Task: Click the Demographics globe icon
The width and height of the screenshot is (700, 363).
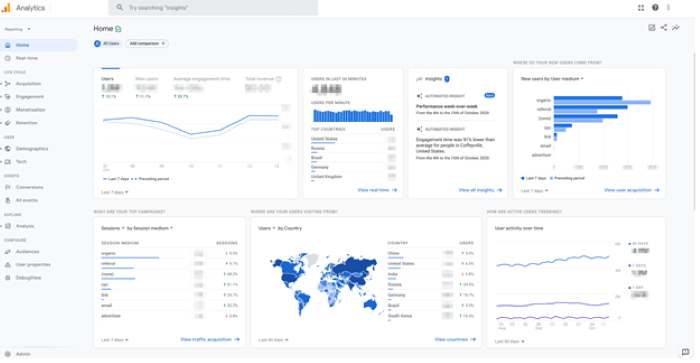Action: click(x=8, y=149)
